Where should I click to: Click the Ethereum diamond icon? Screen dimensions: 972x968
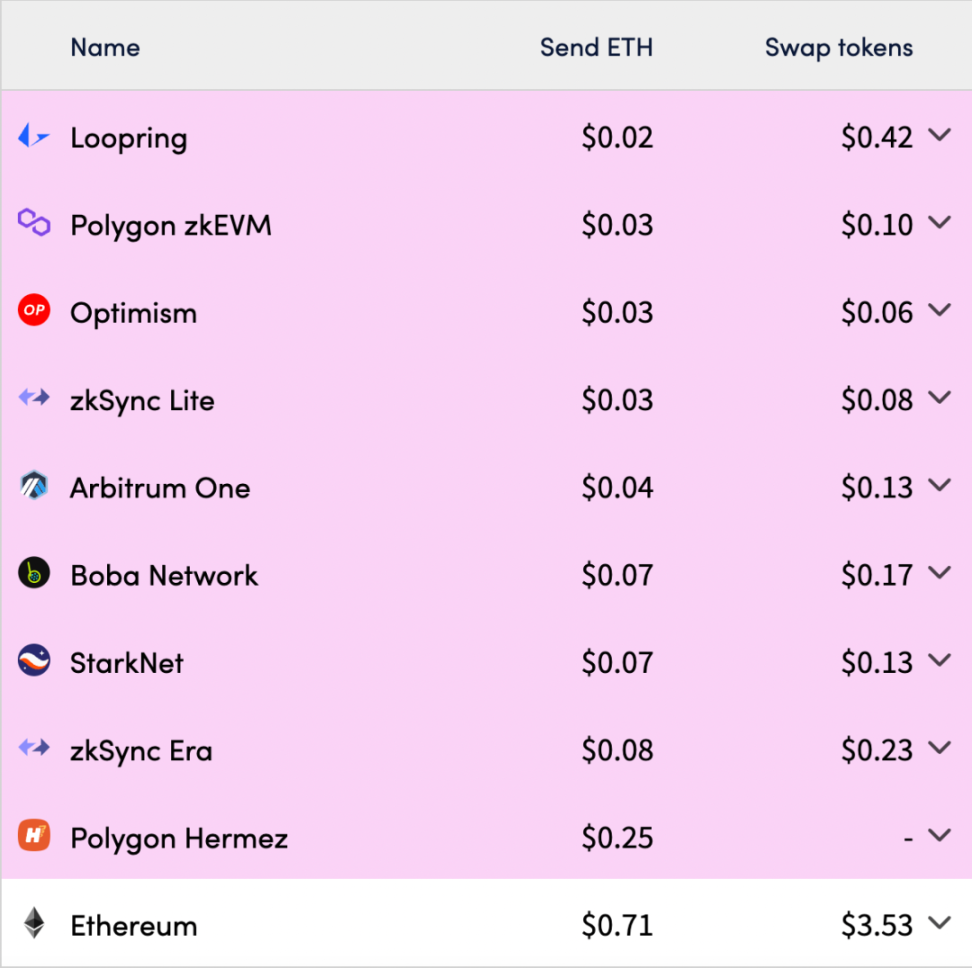pos(33,923)
